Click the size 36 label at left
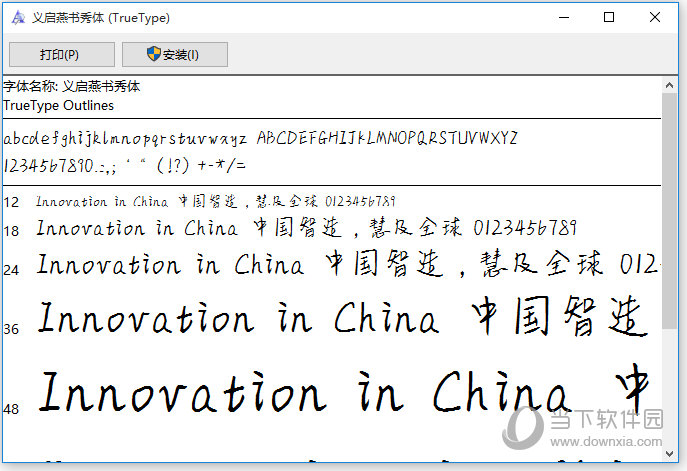The width and height of the screenshot is (687, 471). [12, 328]
